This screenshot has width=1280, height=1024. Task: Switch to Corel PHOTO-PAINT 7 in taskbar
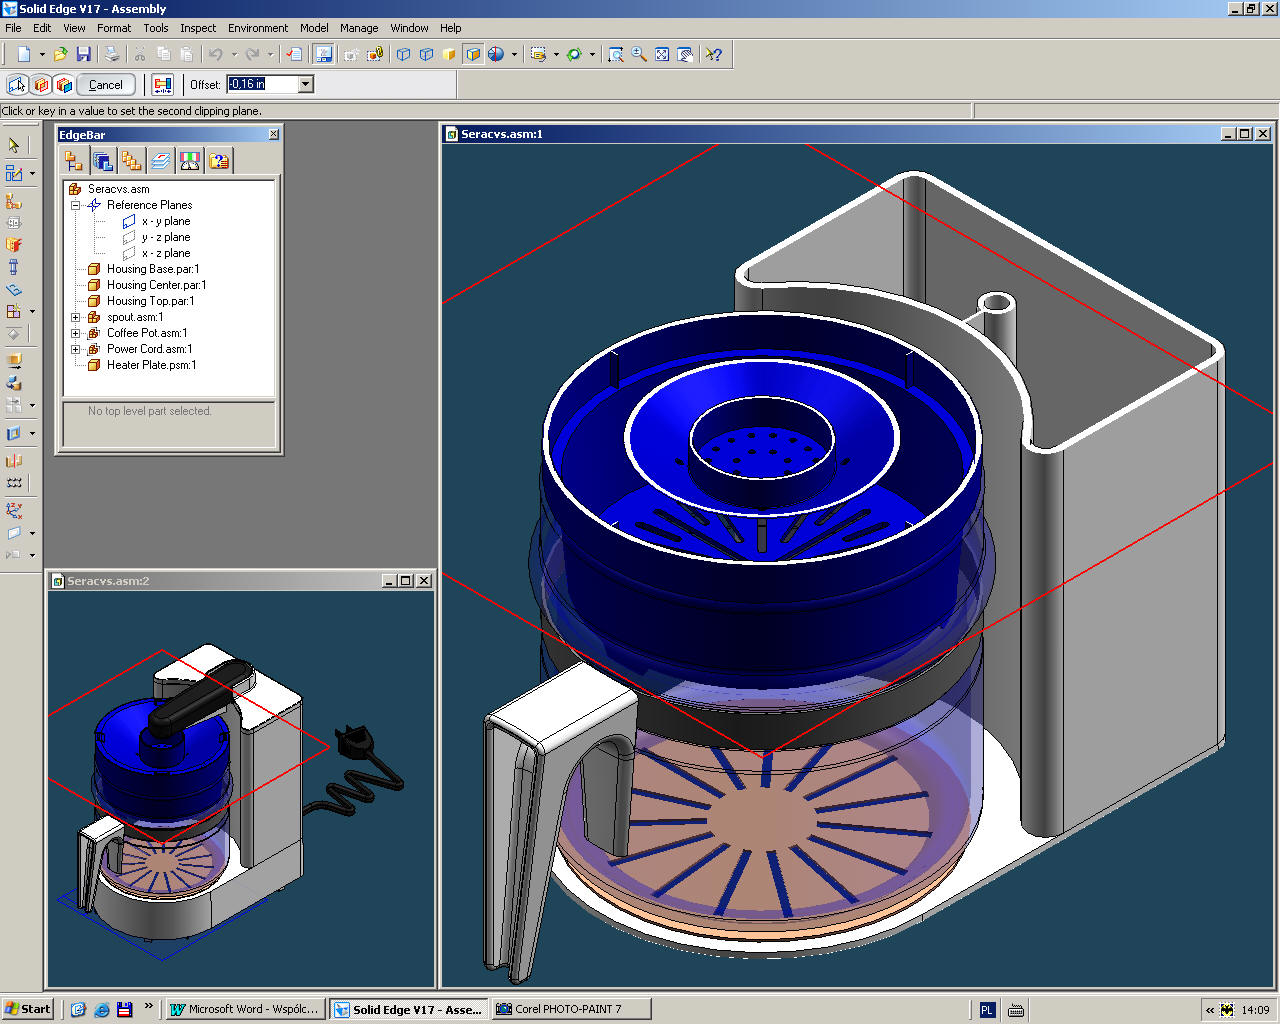tap(571, 1009)
